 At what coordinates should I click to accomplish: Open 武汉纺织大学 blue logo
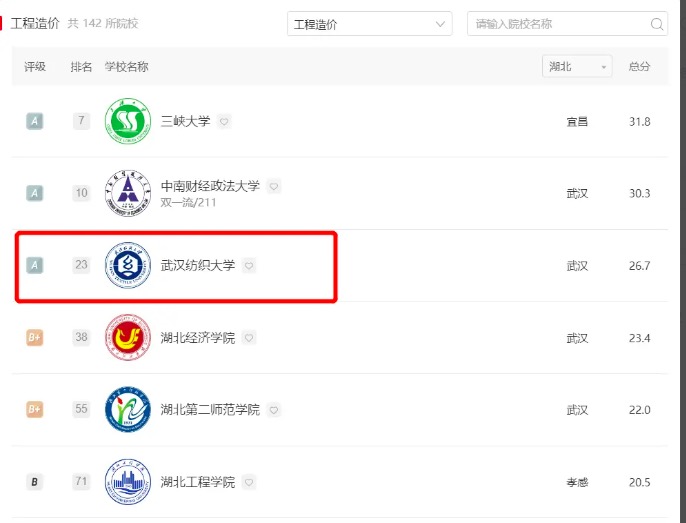click(128, 265)
